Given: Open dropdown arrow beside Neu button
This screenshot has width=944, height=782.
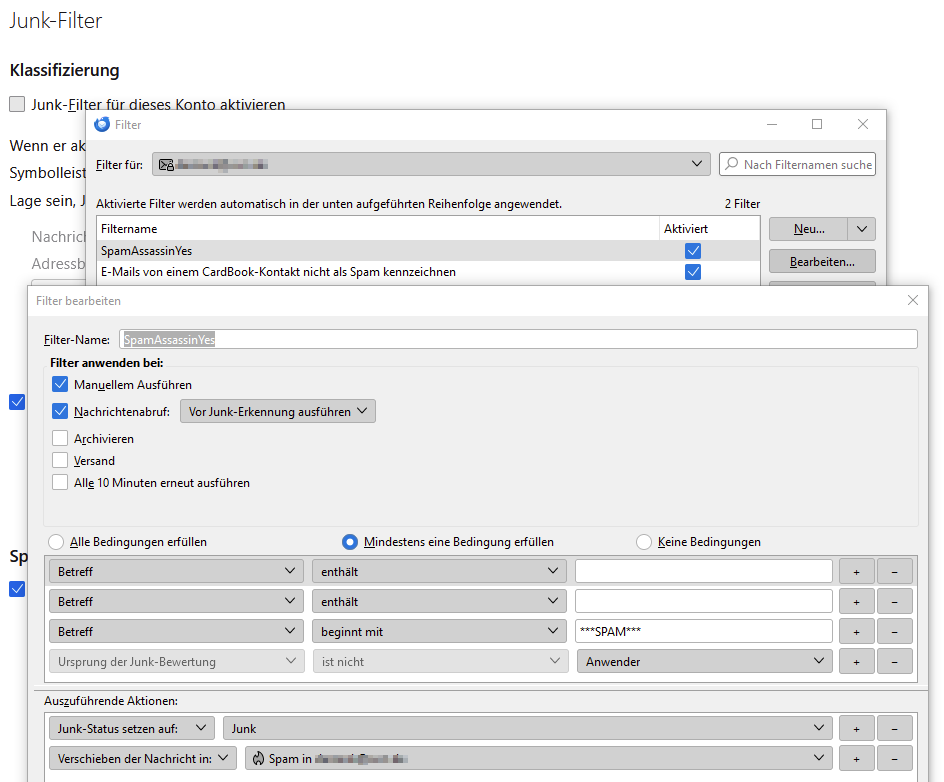Looking at the screenshot, I should [x=862, y=229].
